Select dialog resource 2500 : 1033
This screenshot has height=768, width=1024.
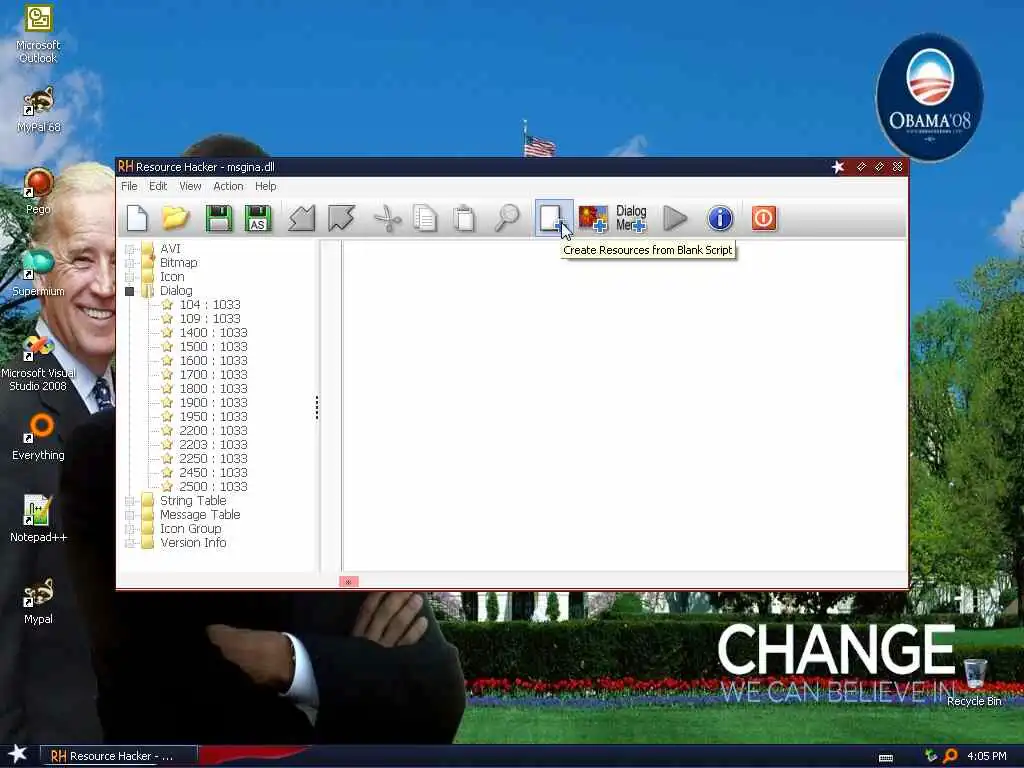tap(213, 487)
